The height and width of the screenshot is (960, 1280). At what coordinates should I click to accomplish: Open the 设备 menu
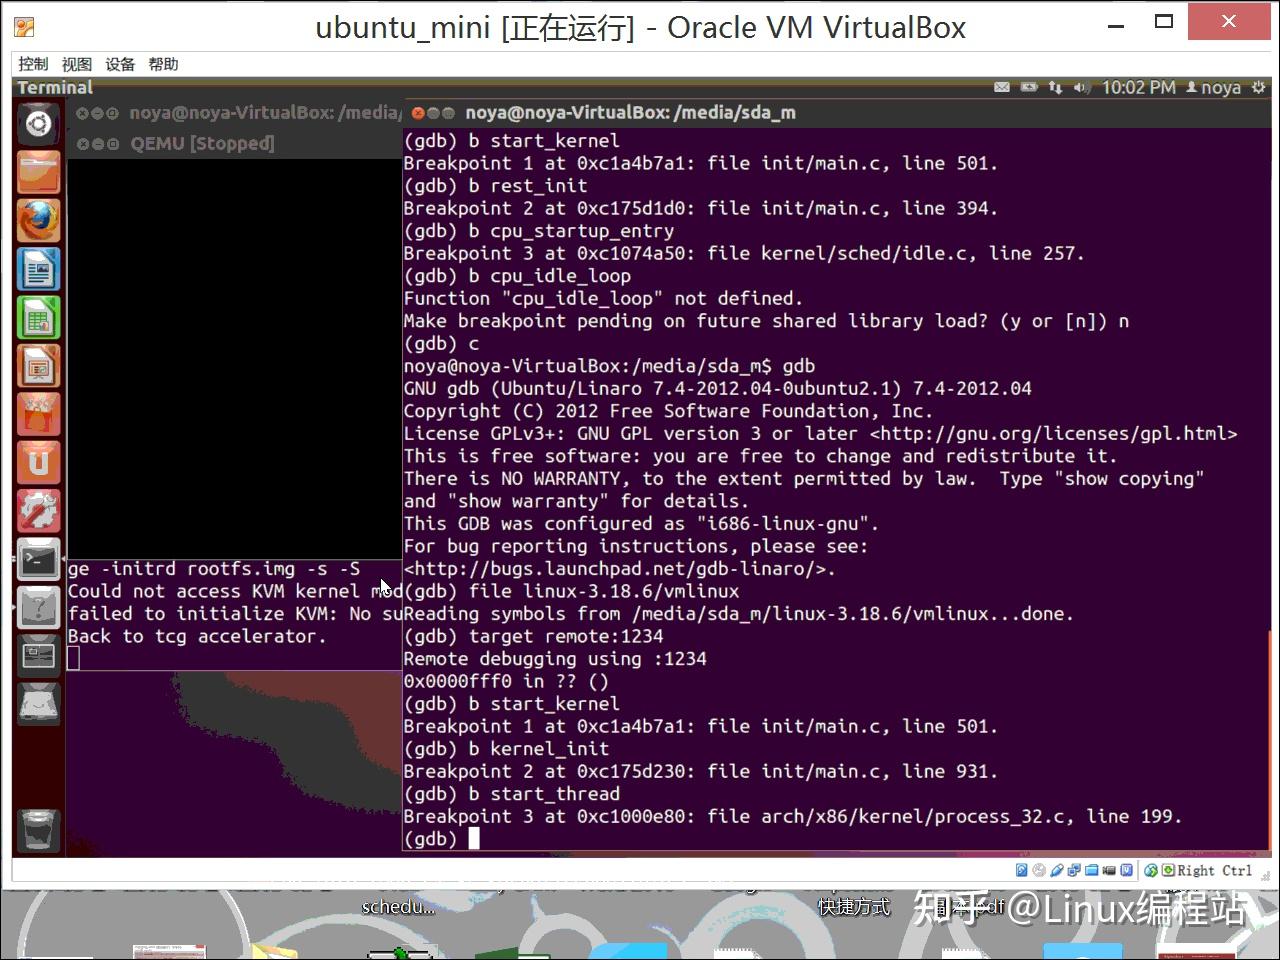pyautogui.click(x=120, y=64)
